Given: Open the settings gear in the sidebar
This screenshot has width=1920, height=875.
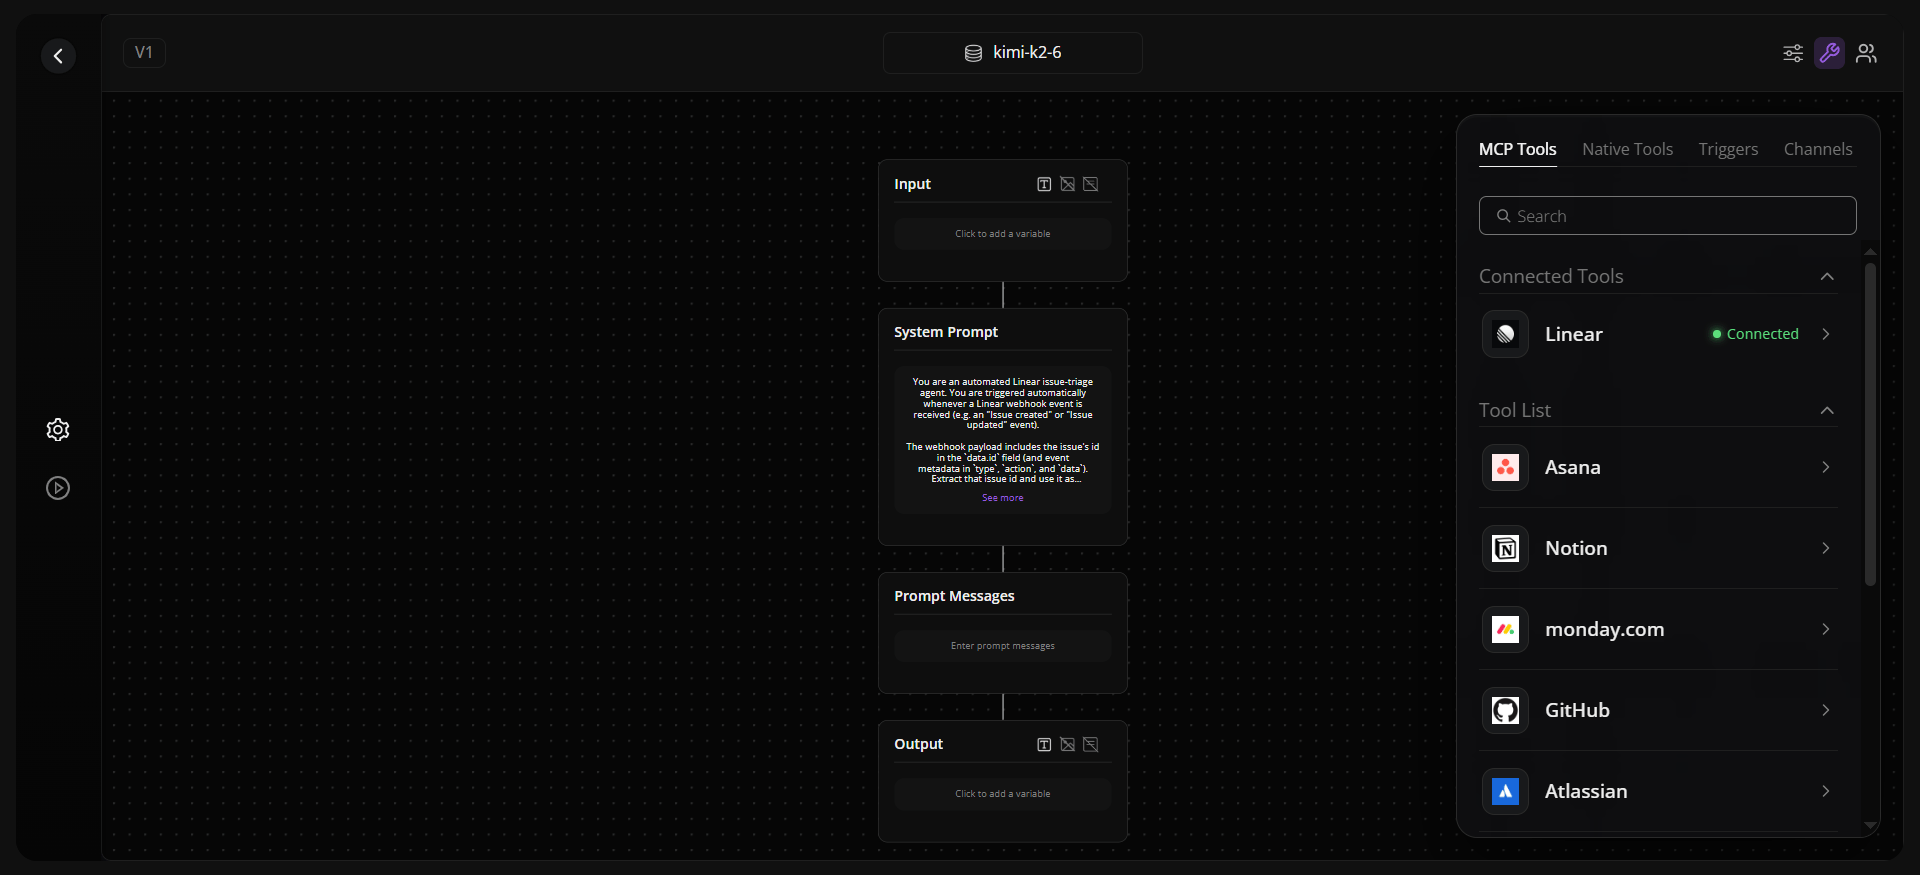Looking at the screenshot, I should 58,430.
